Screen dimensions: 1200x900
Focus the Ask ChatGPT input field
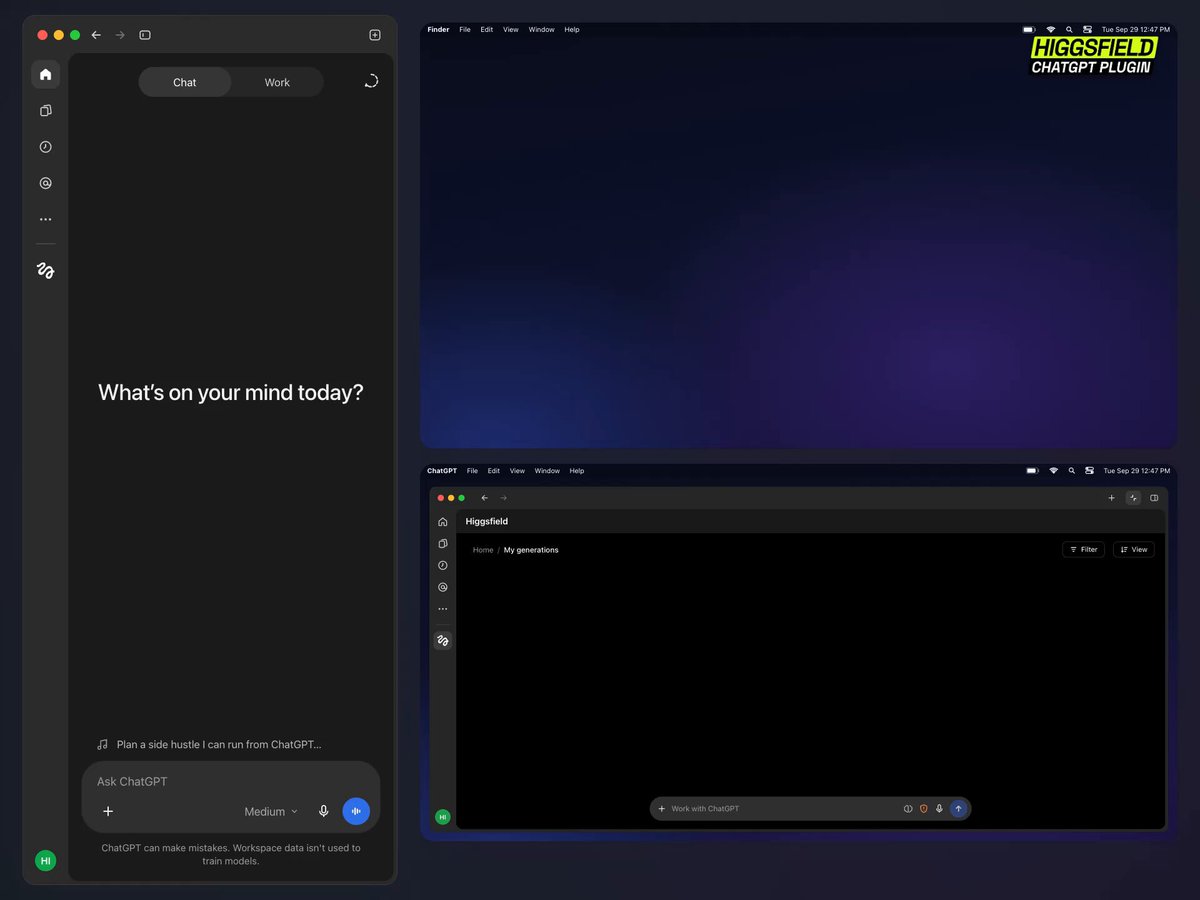pos(231,781)
